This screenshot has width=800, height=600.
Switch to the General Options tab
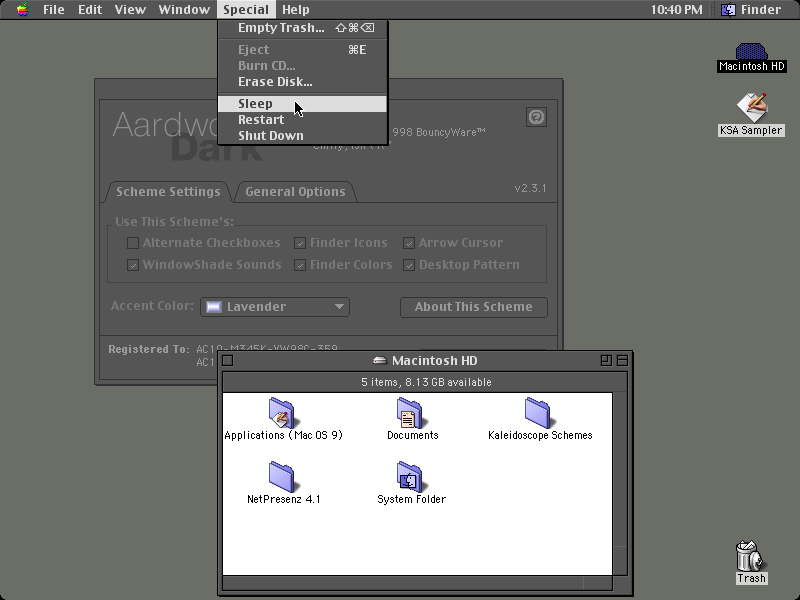(295, 192)
